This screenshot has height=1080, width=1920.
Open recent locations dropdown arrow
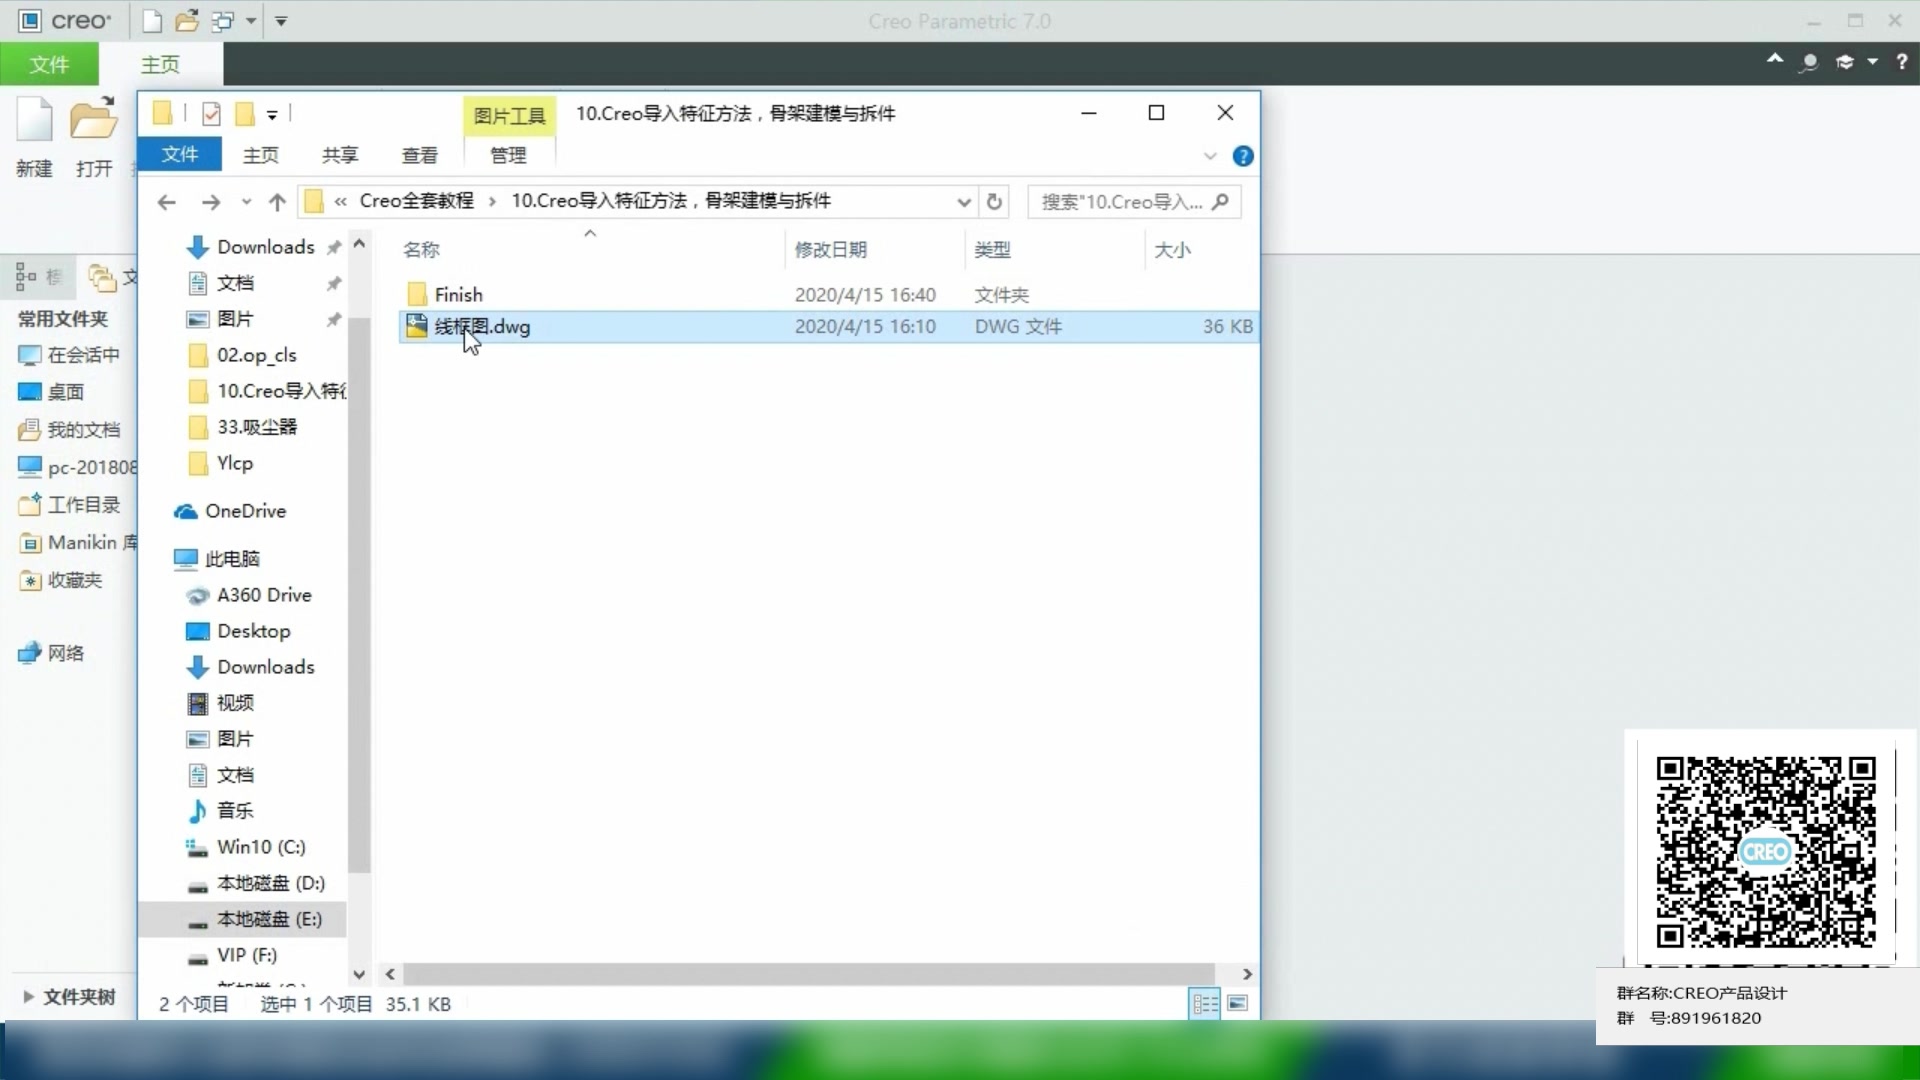[246, 202]
